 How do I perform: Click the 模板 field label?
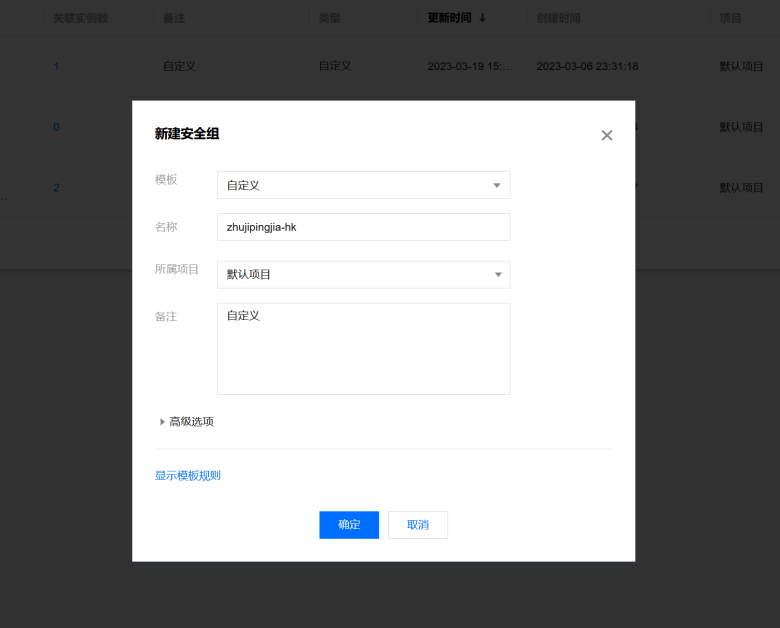166,179
